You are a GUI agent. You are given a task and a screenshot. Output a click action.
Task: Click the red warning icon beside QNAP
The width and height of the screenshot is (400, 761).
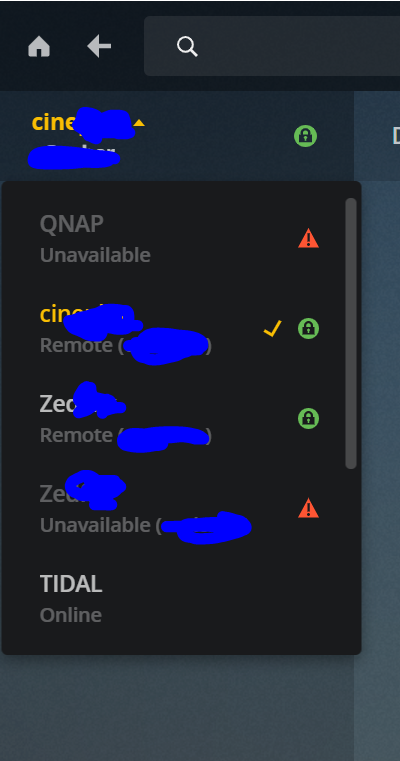[308, 239]
